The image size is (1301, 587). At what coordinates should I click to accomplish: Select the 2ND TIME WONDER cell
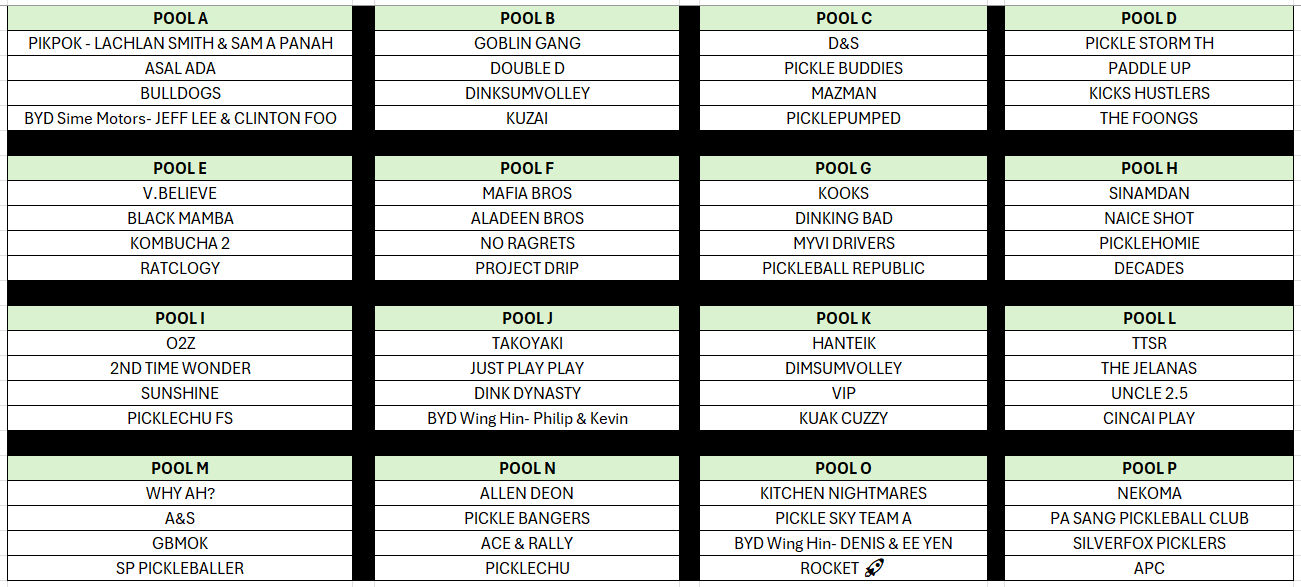tap(180, 368)
